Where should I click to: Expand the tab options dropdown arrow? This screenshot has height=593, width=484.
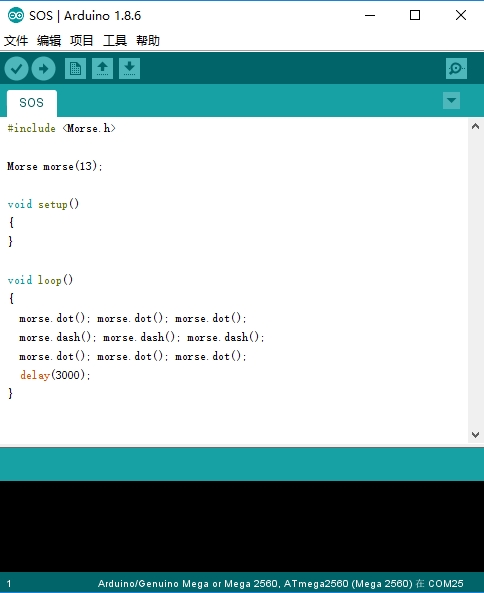(x=451, y=101)
